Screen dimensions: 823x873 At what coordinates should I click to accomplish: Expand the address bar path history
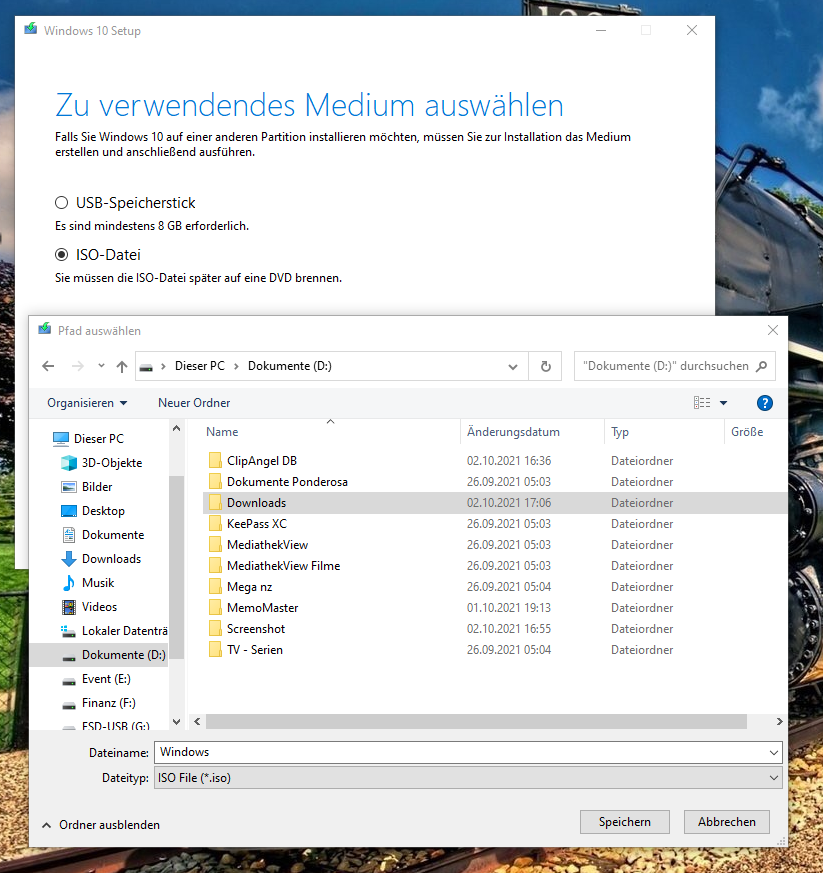(x=513, y=367)
